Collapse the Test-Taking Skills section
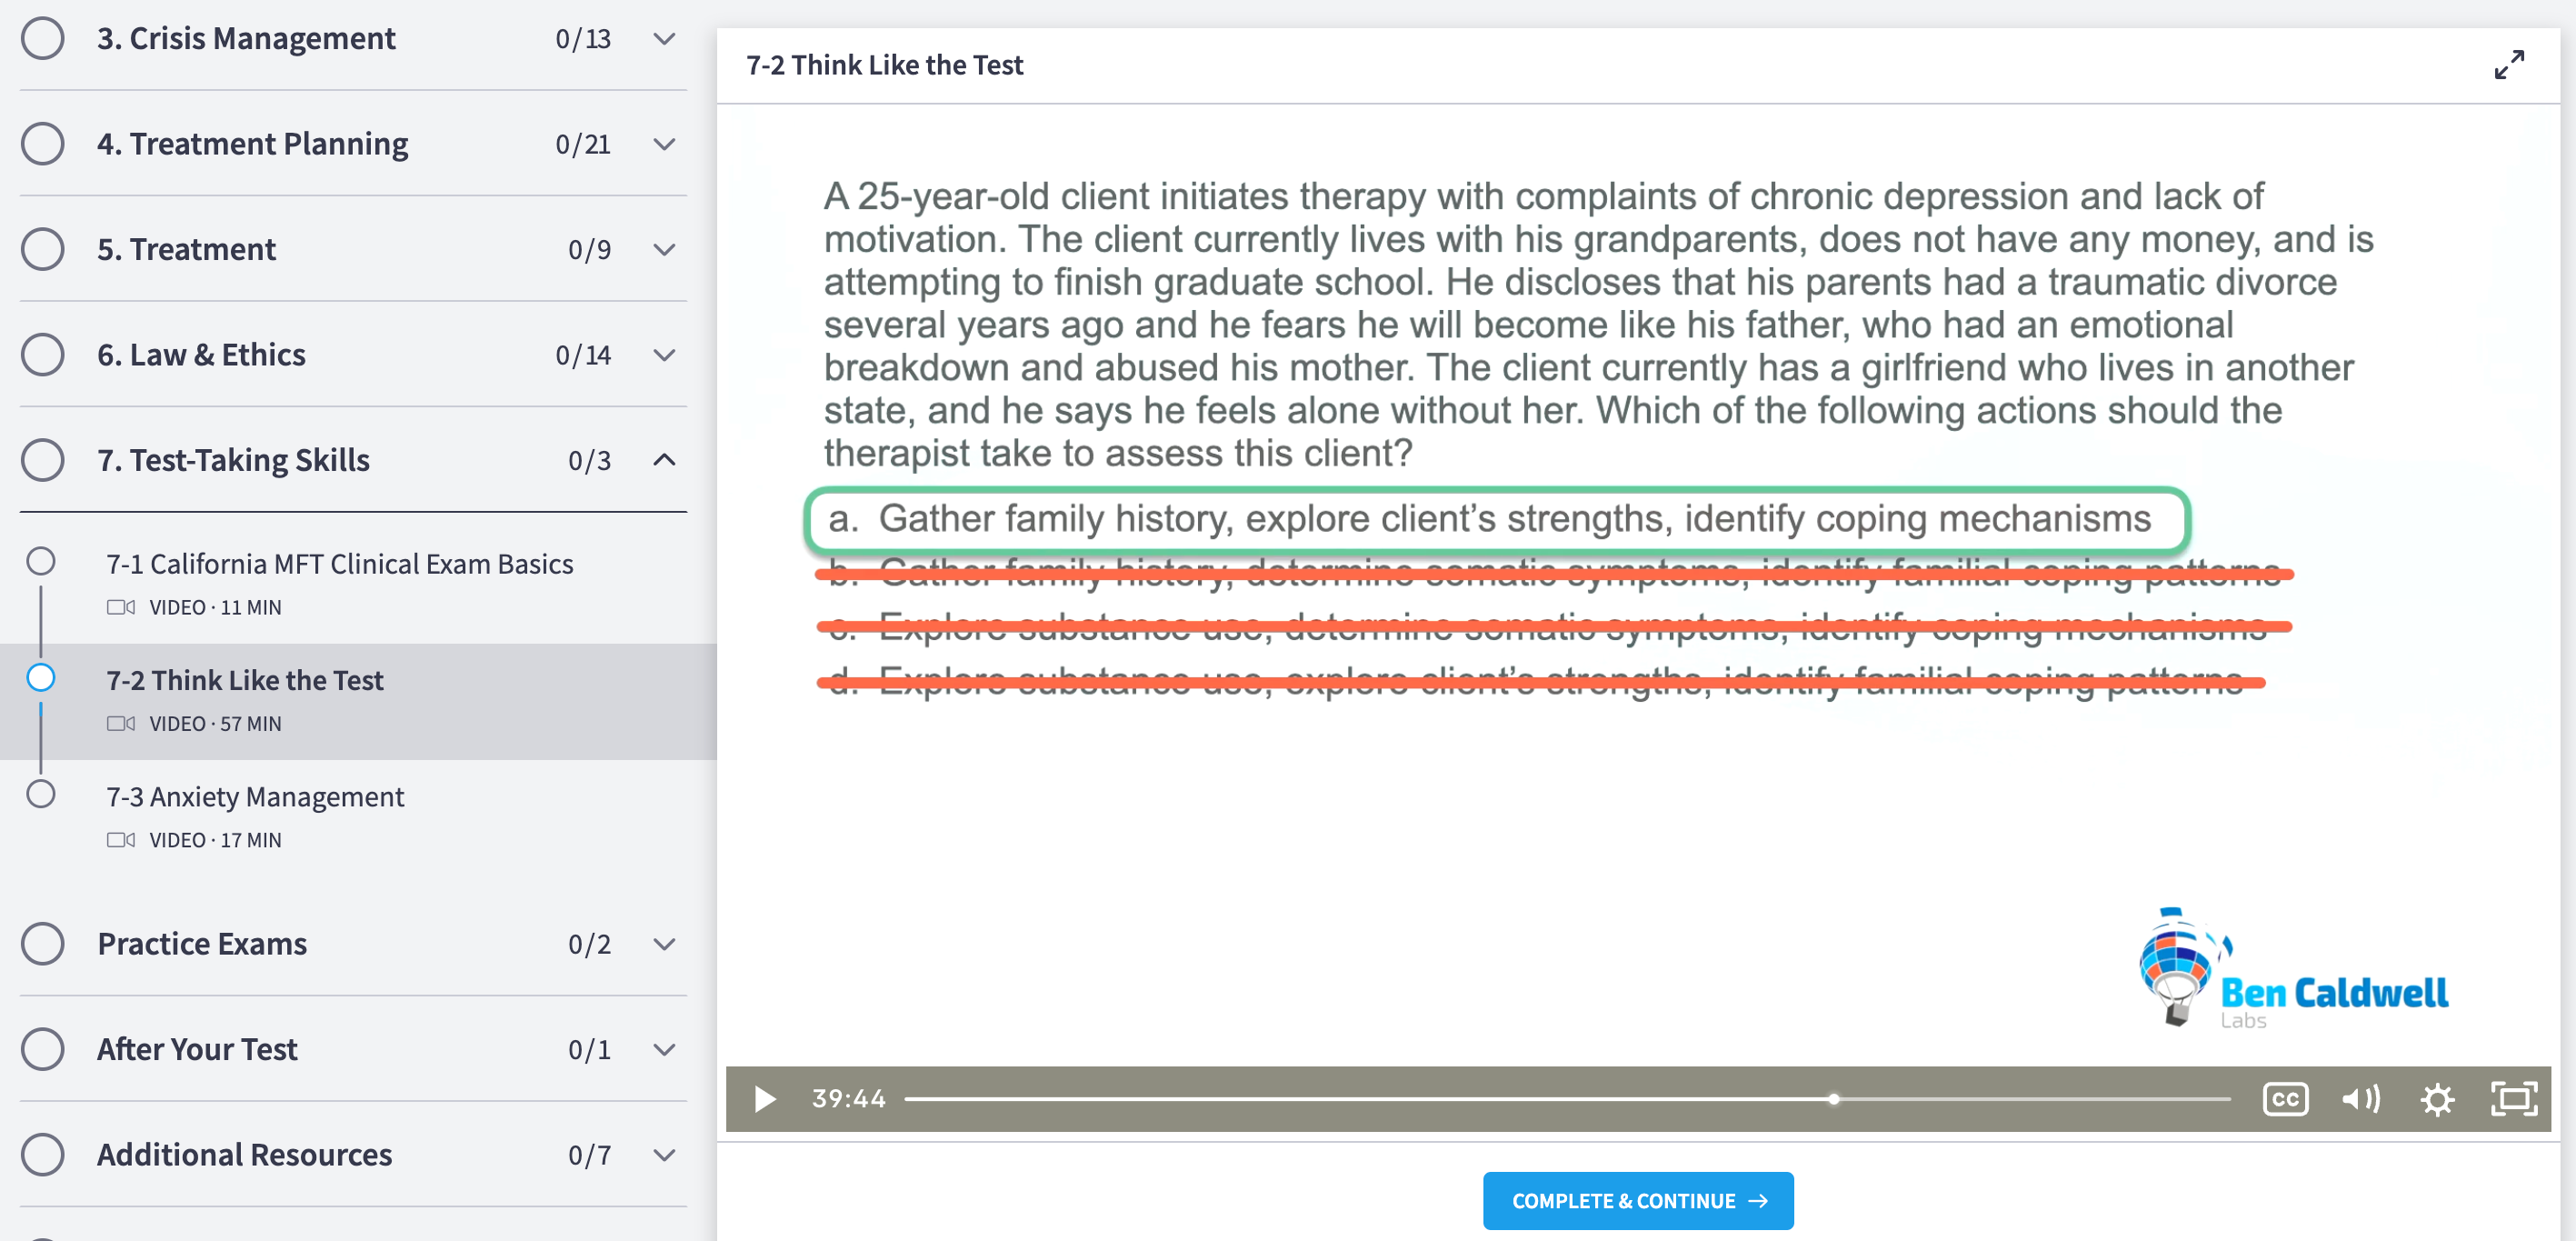This screenshot has height=1241, width=2576. coord(664,461)
